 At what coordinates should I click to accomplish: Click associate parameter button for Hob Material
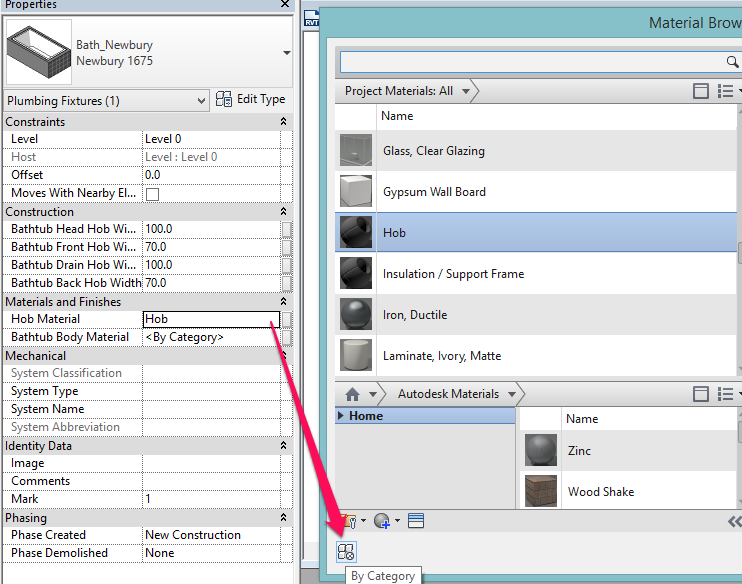(x=287, y=319)
